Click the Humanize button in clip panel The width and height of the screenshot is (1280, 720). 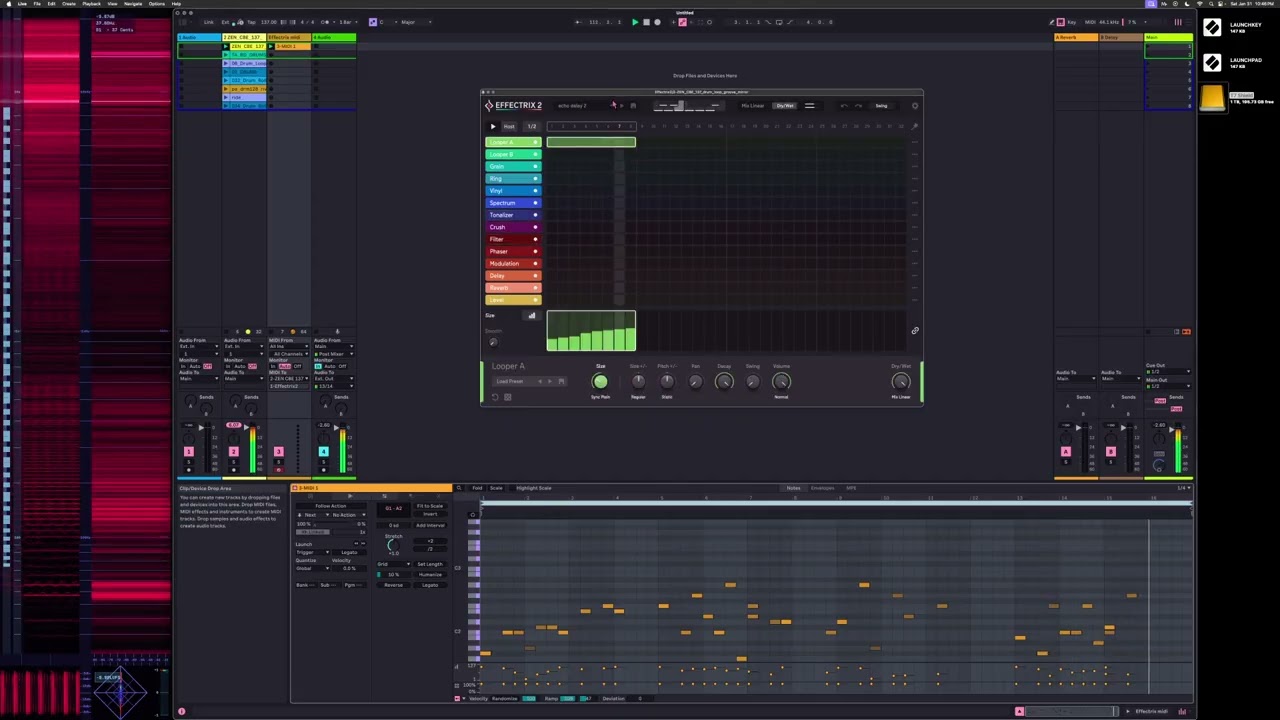tap(430, 575)
